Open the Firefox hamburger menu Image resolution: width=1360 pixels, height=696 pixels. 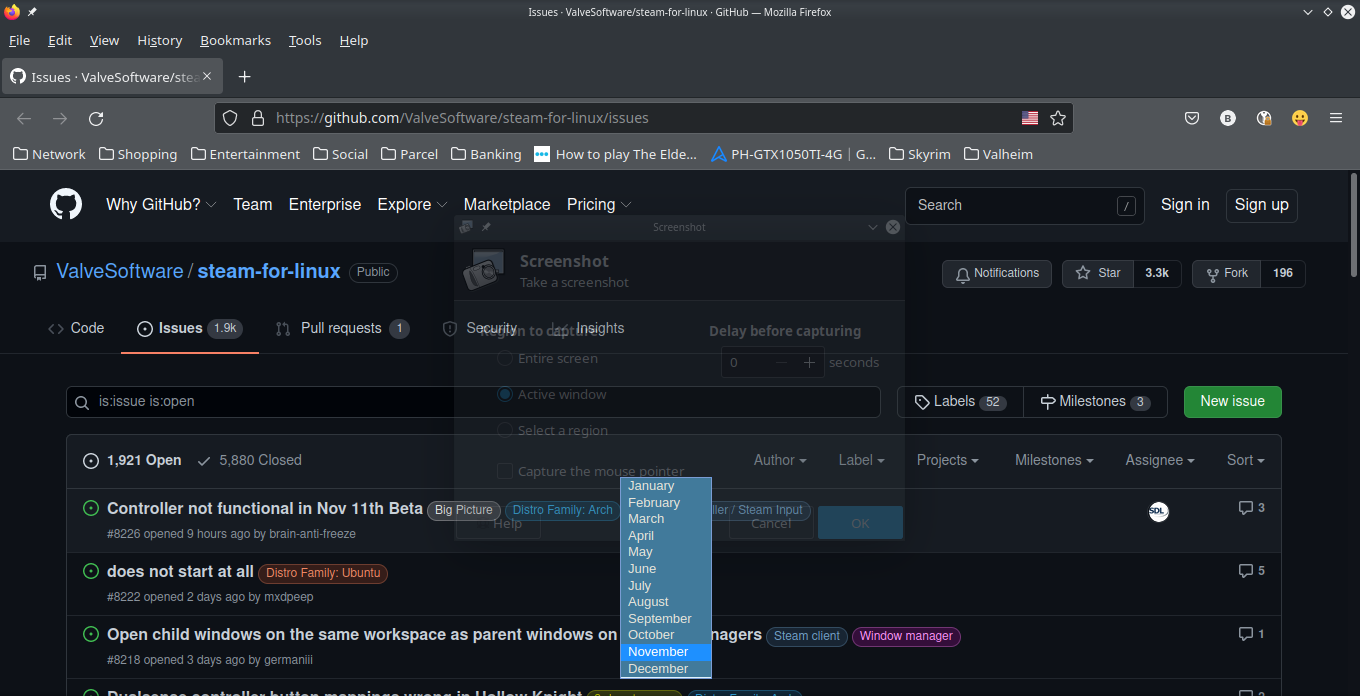[1336, 118]
